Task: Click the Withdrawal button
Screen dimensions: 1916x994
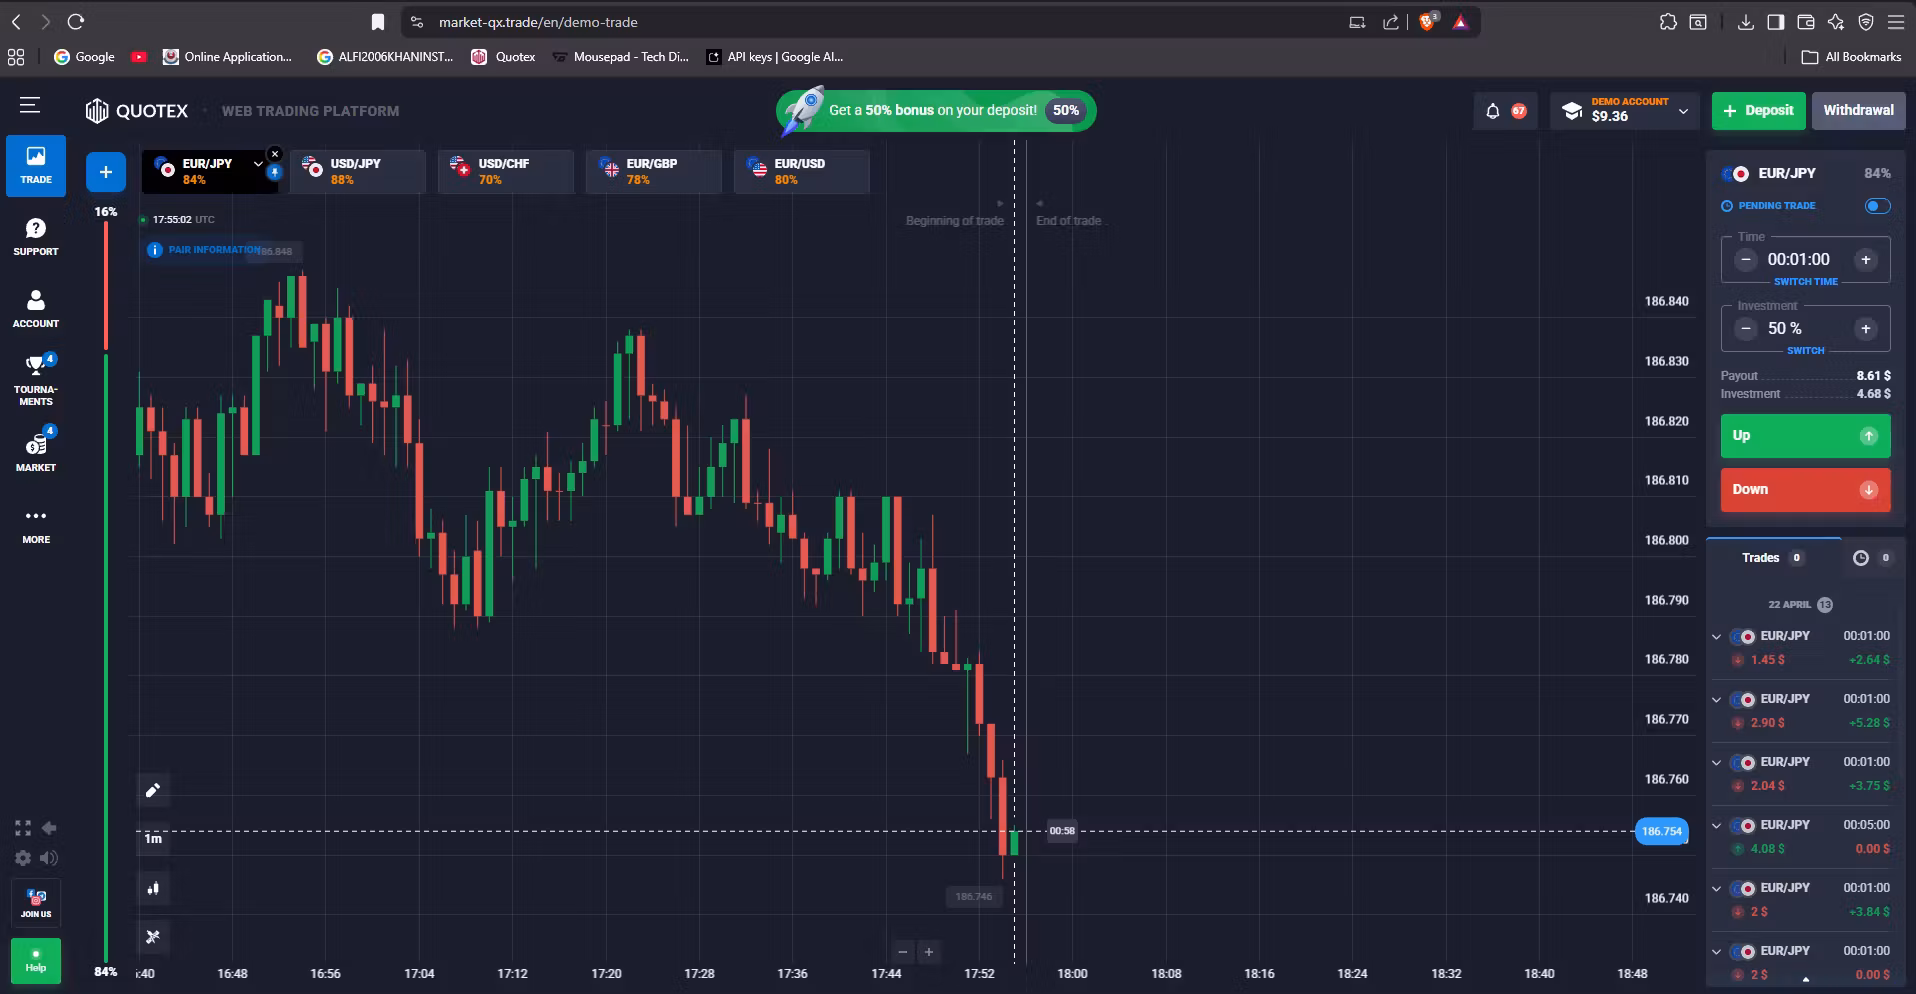Action: coord(1858,111)
